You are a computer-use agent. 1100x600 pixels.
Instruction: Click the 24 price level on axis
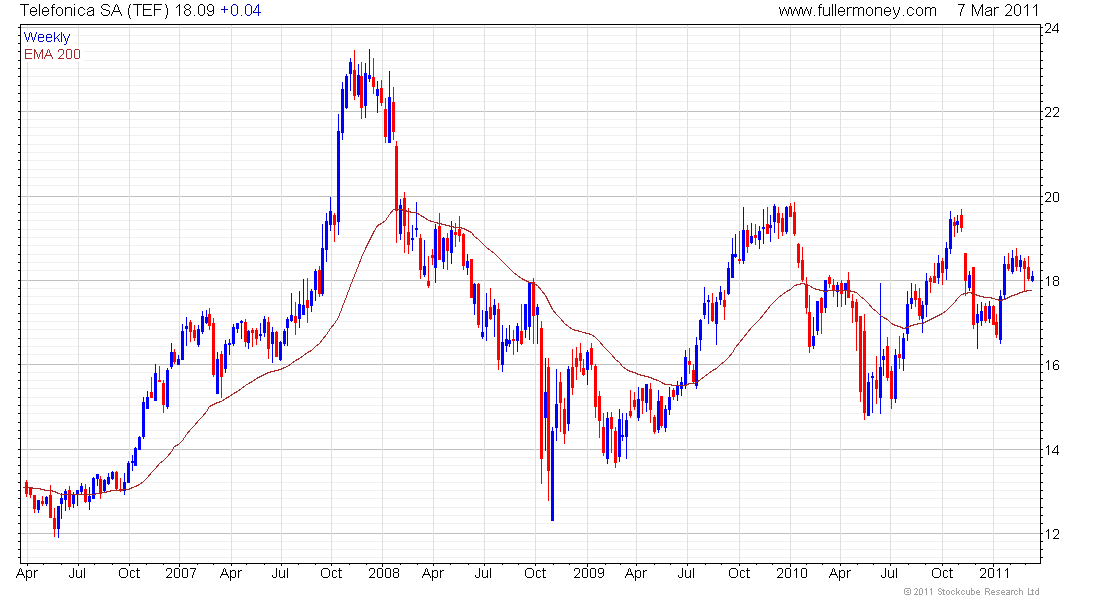1052,29
